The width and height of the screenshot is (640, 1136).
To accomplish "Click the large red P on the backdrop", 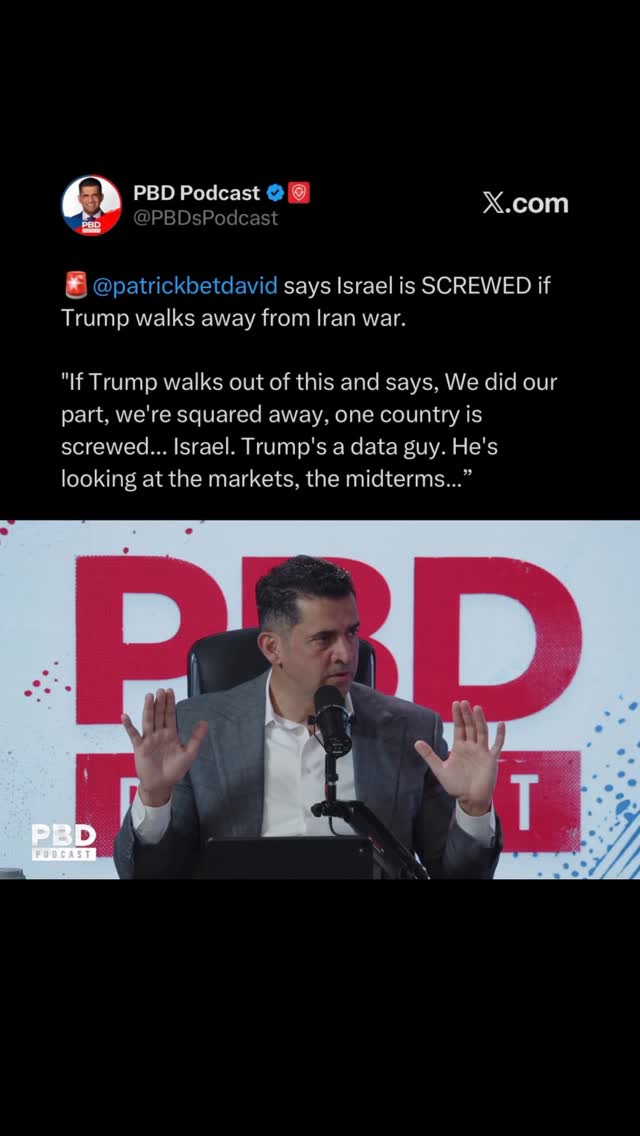I will coord(151,639).
